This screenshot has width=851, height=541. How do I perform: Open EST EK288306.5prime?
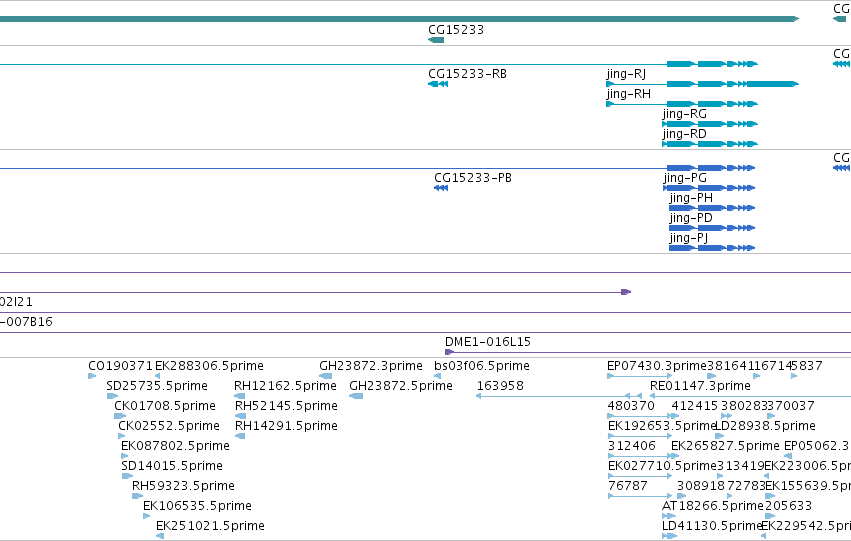[x=209, y=366]
